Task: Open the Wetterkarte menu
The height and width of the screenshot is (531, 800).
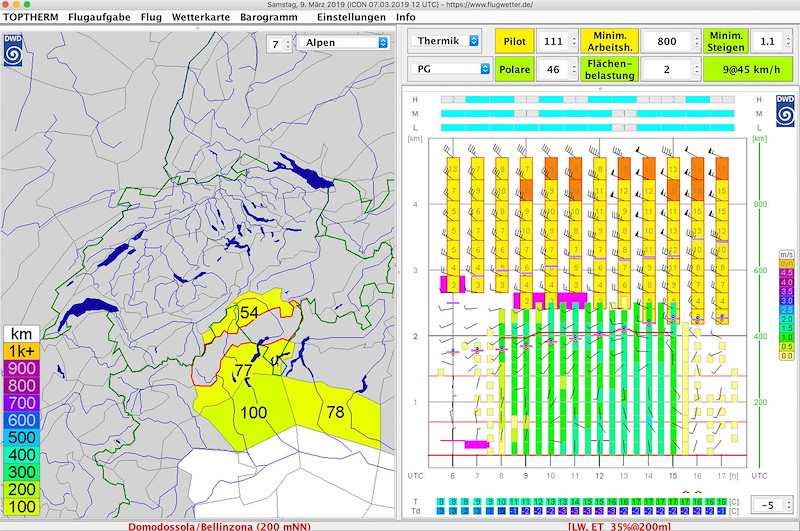Action: click(201, 17)
